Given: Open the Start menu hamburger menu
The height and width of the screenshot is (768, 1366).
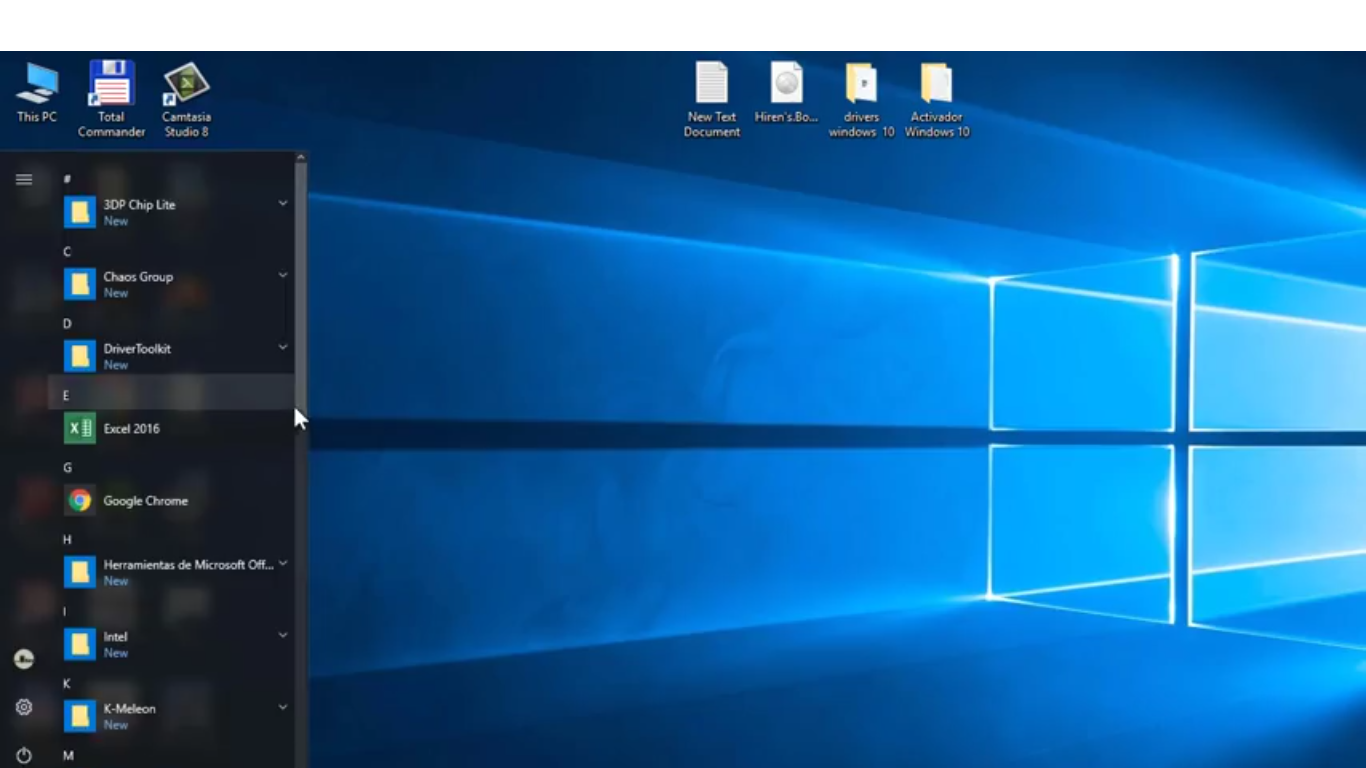Looking at the screenshot, I should point(23,179).
